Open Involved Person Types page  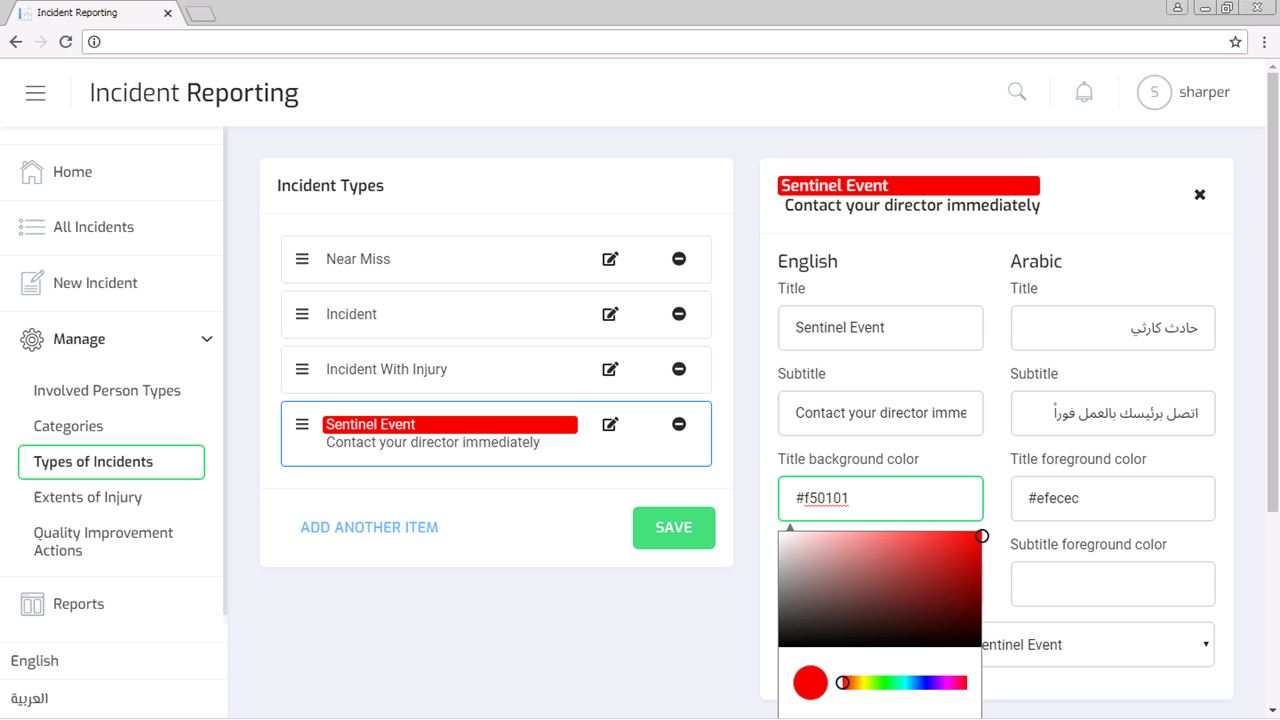point(107,391)
